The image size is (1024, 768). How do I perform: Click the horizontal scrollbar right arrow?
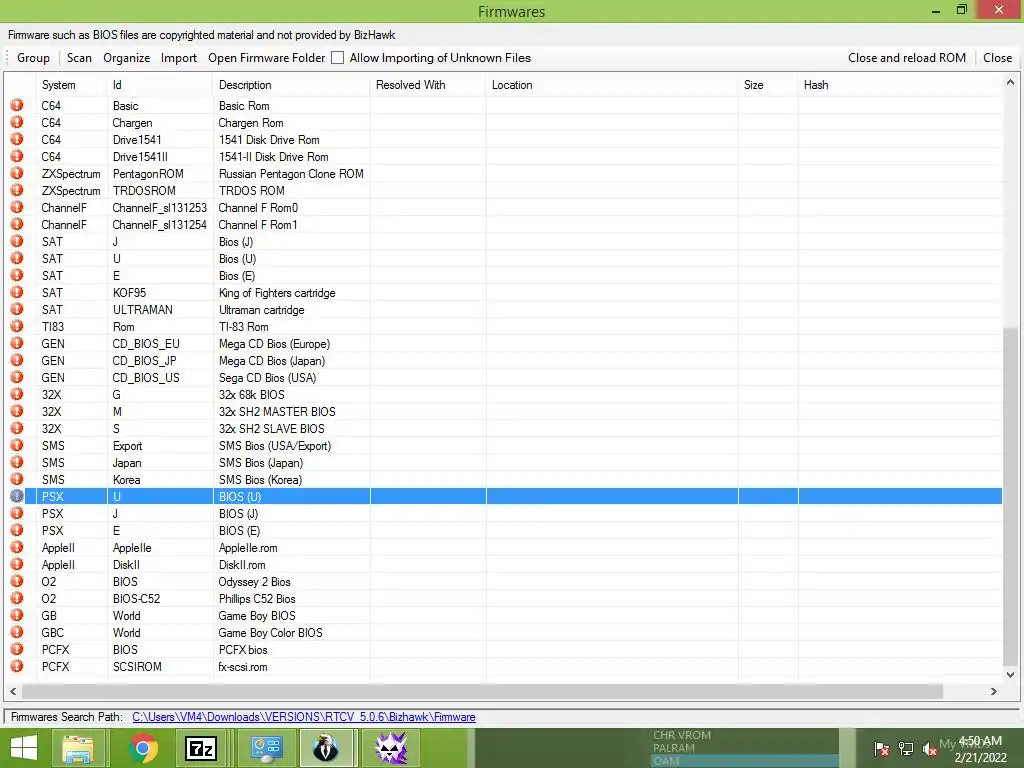point(993,691)
